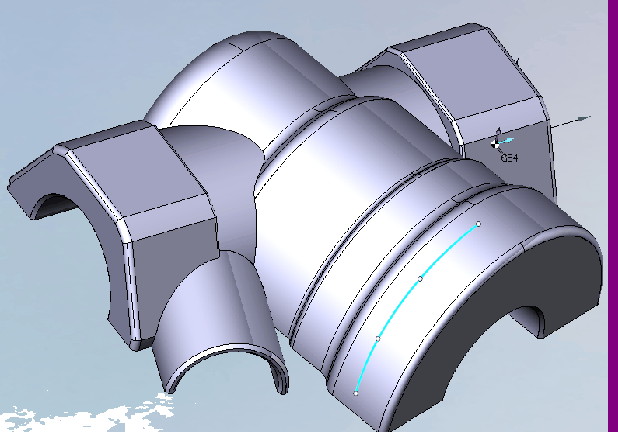The width and height of the screenshot is (618, 432).
Task: Select the small notch cutout on the right end
Action: pos(541,318)
